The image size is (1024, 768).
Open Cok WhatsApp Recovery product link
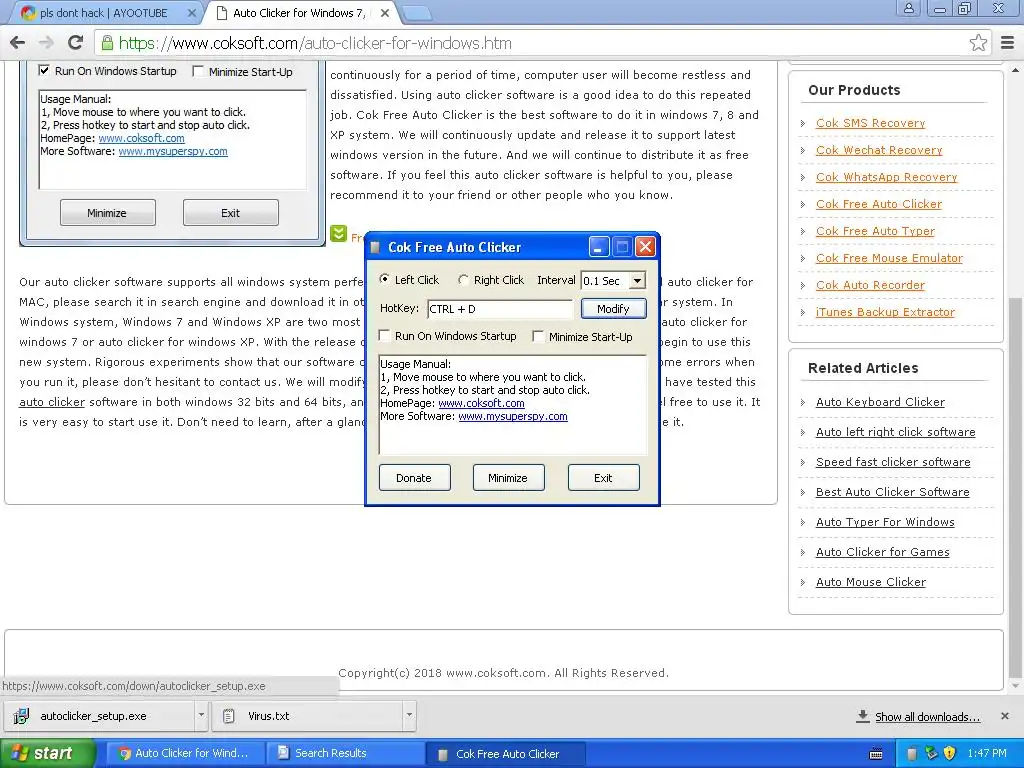point(886,177)
